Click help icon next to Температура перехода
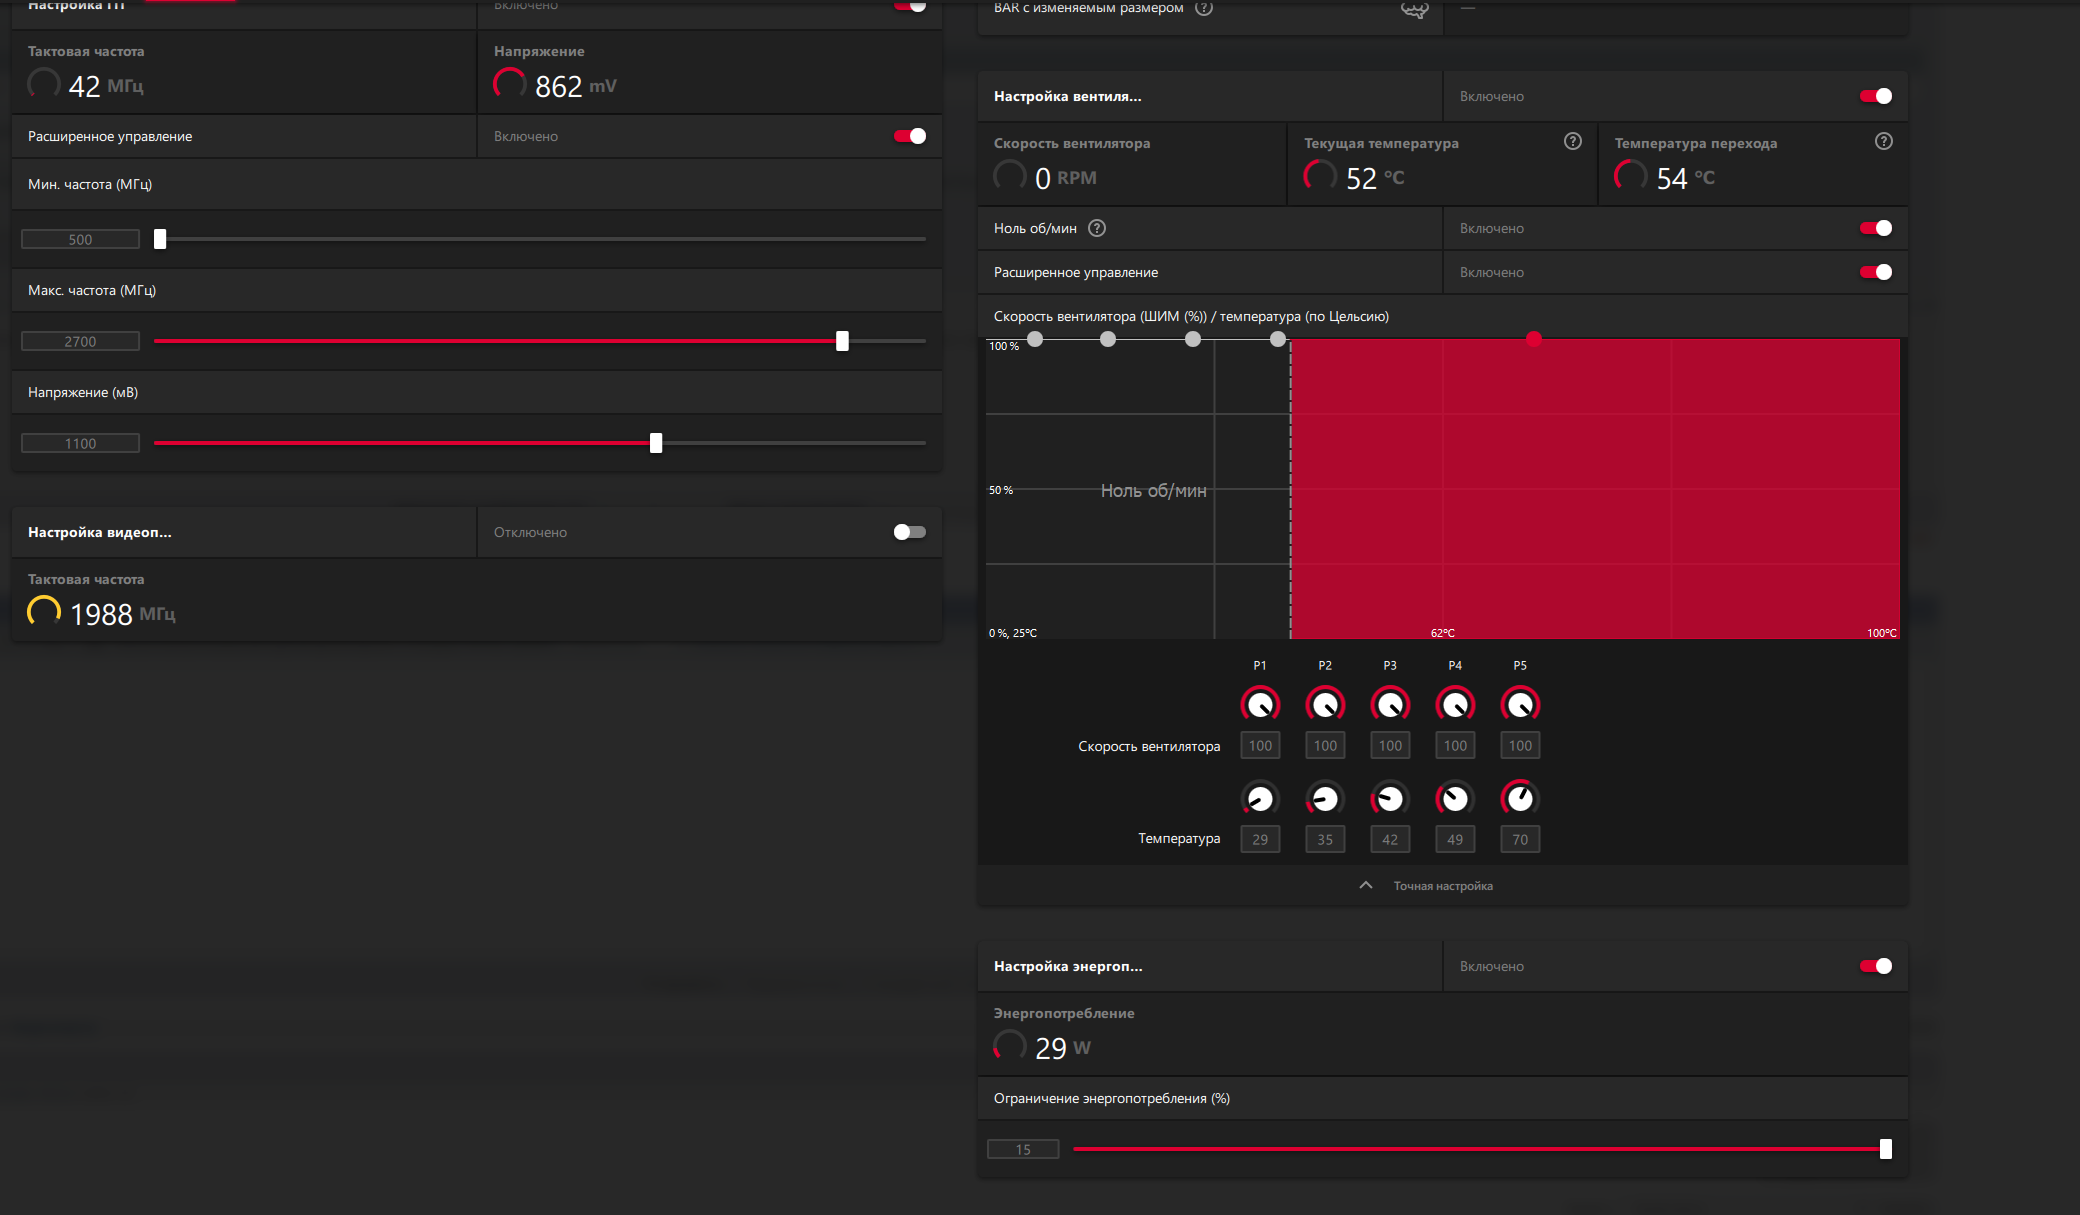 point(1884,142)
